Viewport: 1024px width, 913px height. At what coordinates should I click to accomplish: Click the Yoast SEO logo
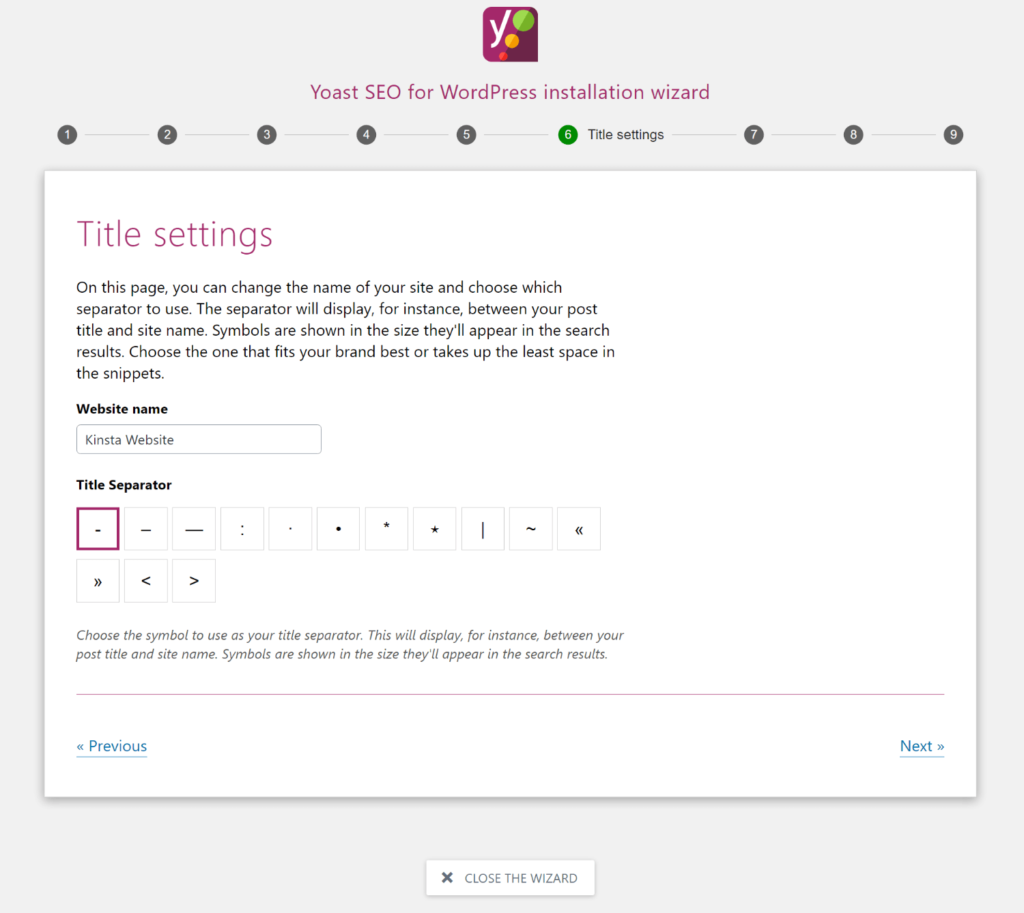coord(510,33)
